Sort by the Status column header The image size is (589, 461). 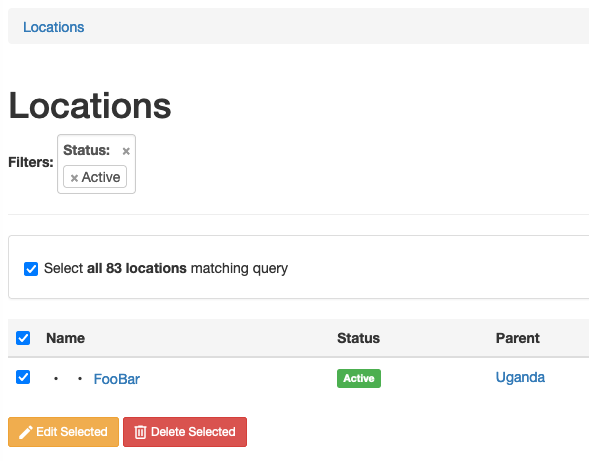[x=358, y=338]
